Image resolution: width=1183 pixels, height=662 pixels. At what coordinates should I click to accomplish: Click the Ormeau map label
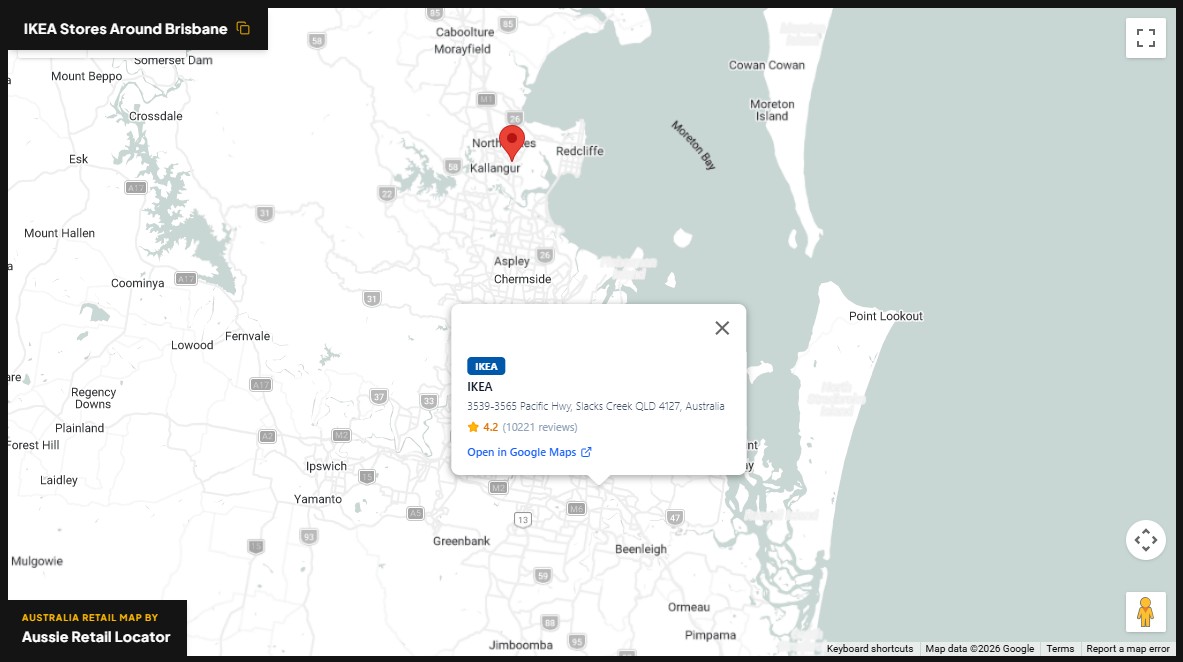(x=689, y=608)
